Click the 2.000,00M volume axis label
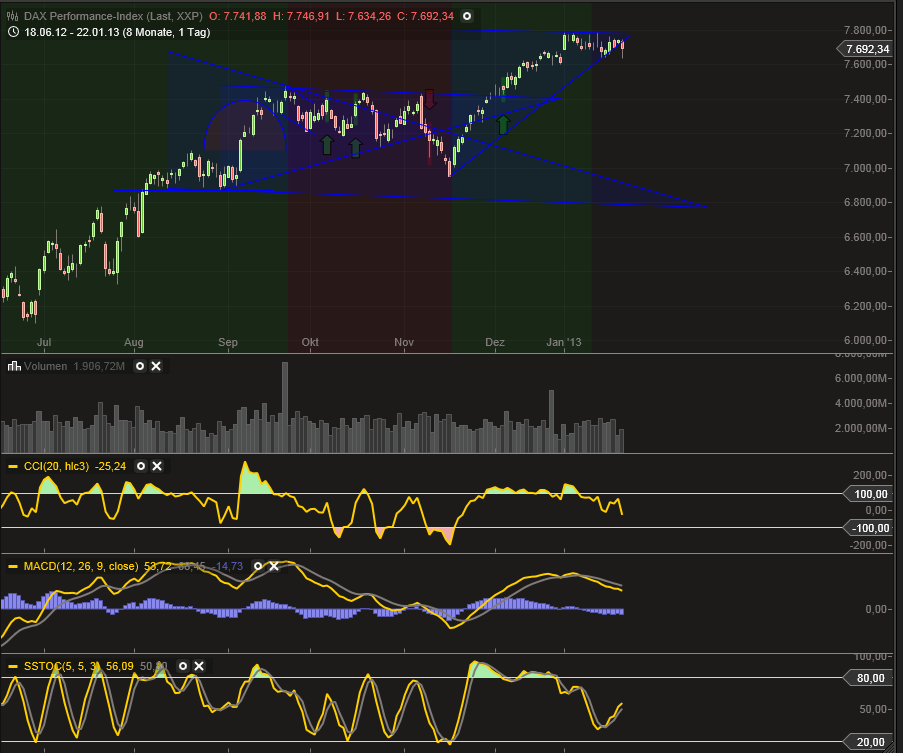 coord(860,428)
